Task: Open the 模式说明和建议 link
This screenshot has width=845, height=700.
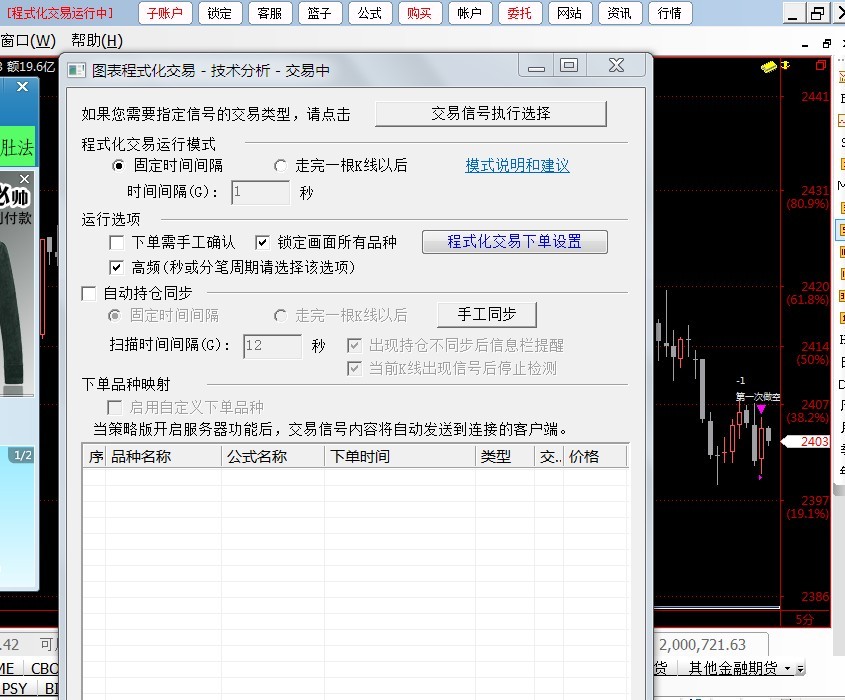Action: point(517,166)
